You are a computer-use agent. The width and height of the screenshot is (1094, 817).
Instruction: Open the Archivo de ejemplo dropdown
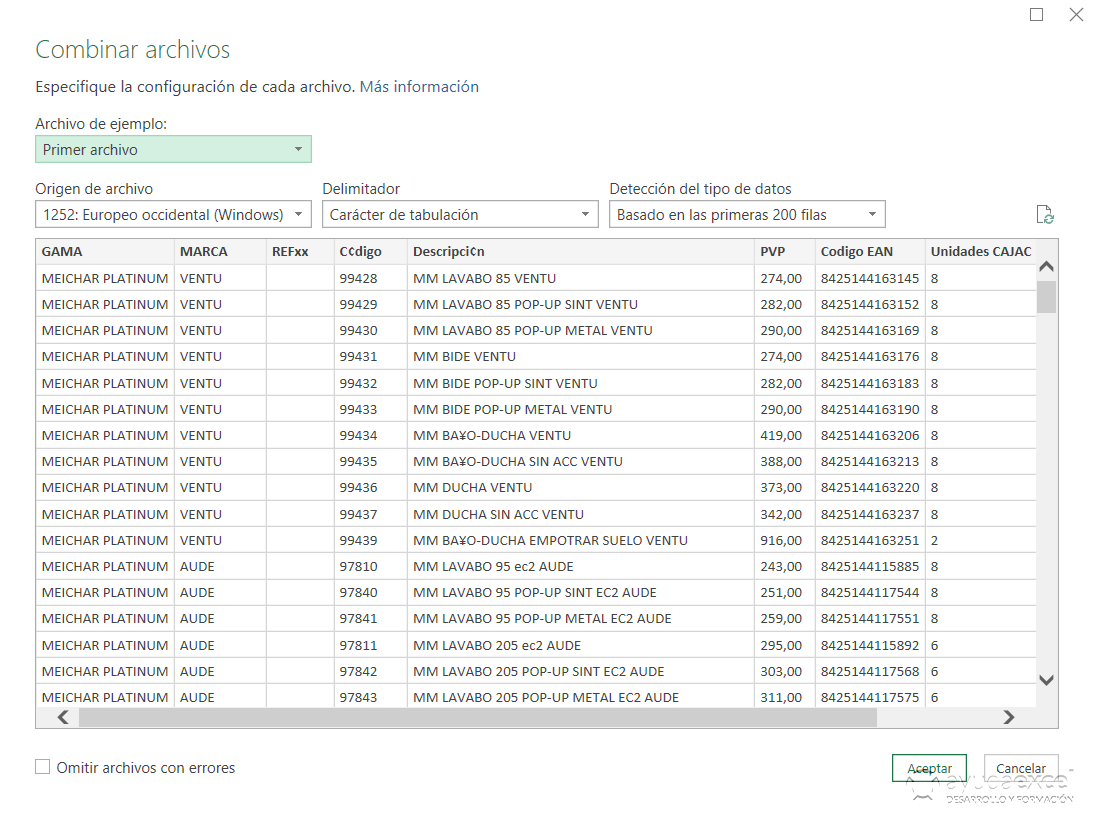173,149
